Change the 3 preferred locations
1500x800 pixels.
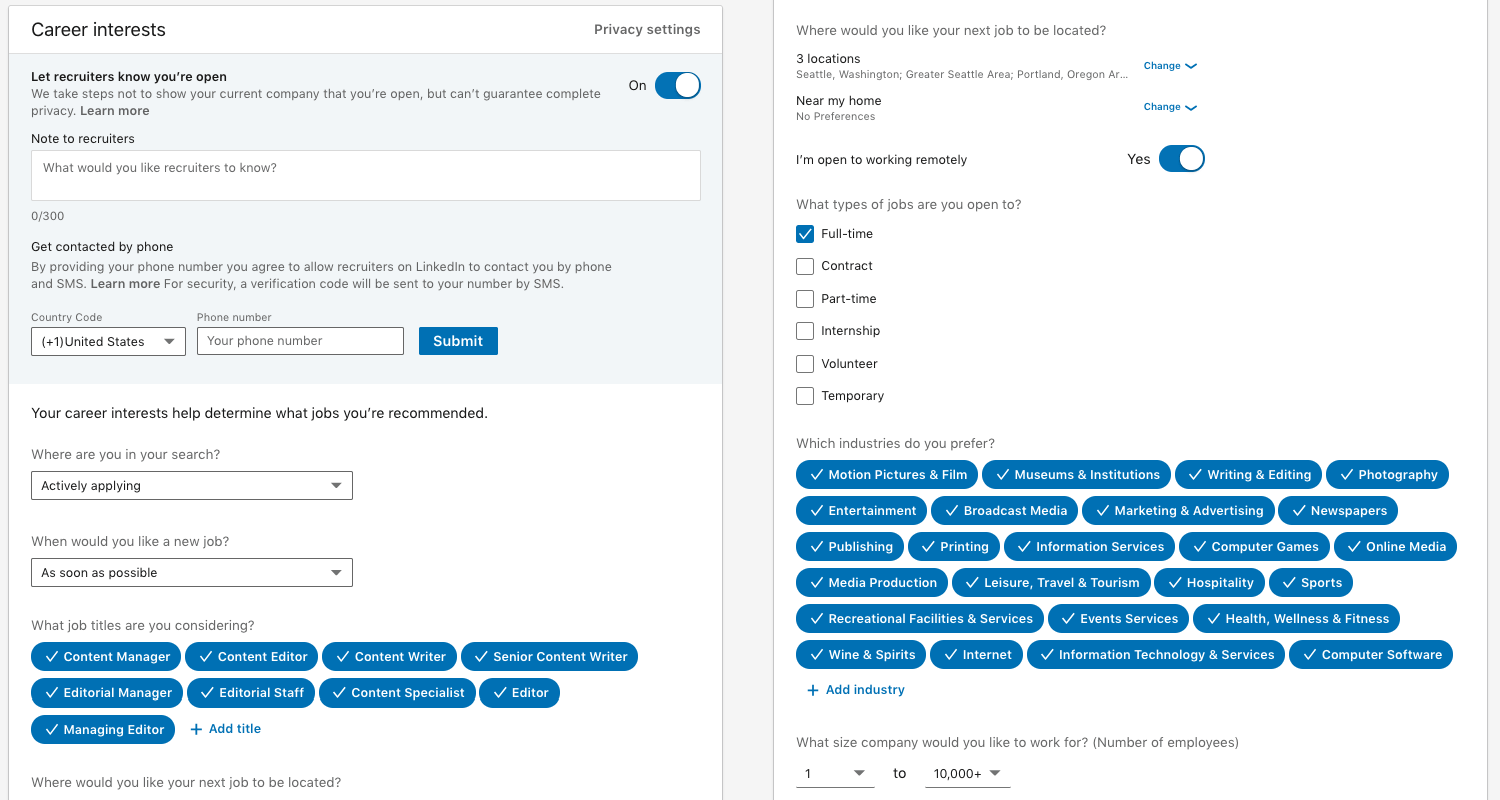pyautogui.click(x=1169, y=65)
